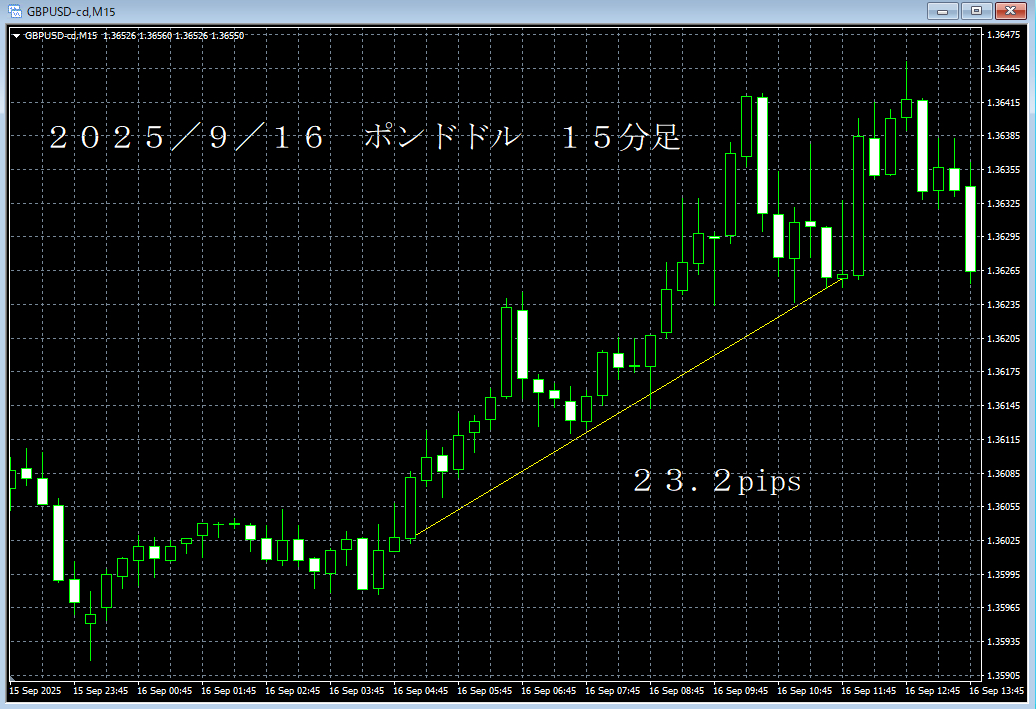Close the GBPUSD-cd,M15 chart window
Image resolution: width=1036 pixels, height=709 pixels.
[x=1010, y=11]
